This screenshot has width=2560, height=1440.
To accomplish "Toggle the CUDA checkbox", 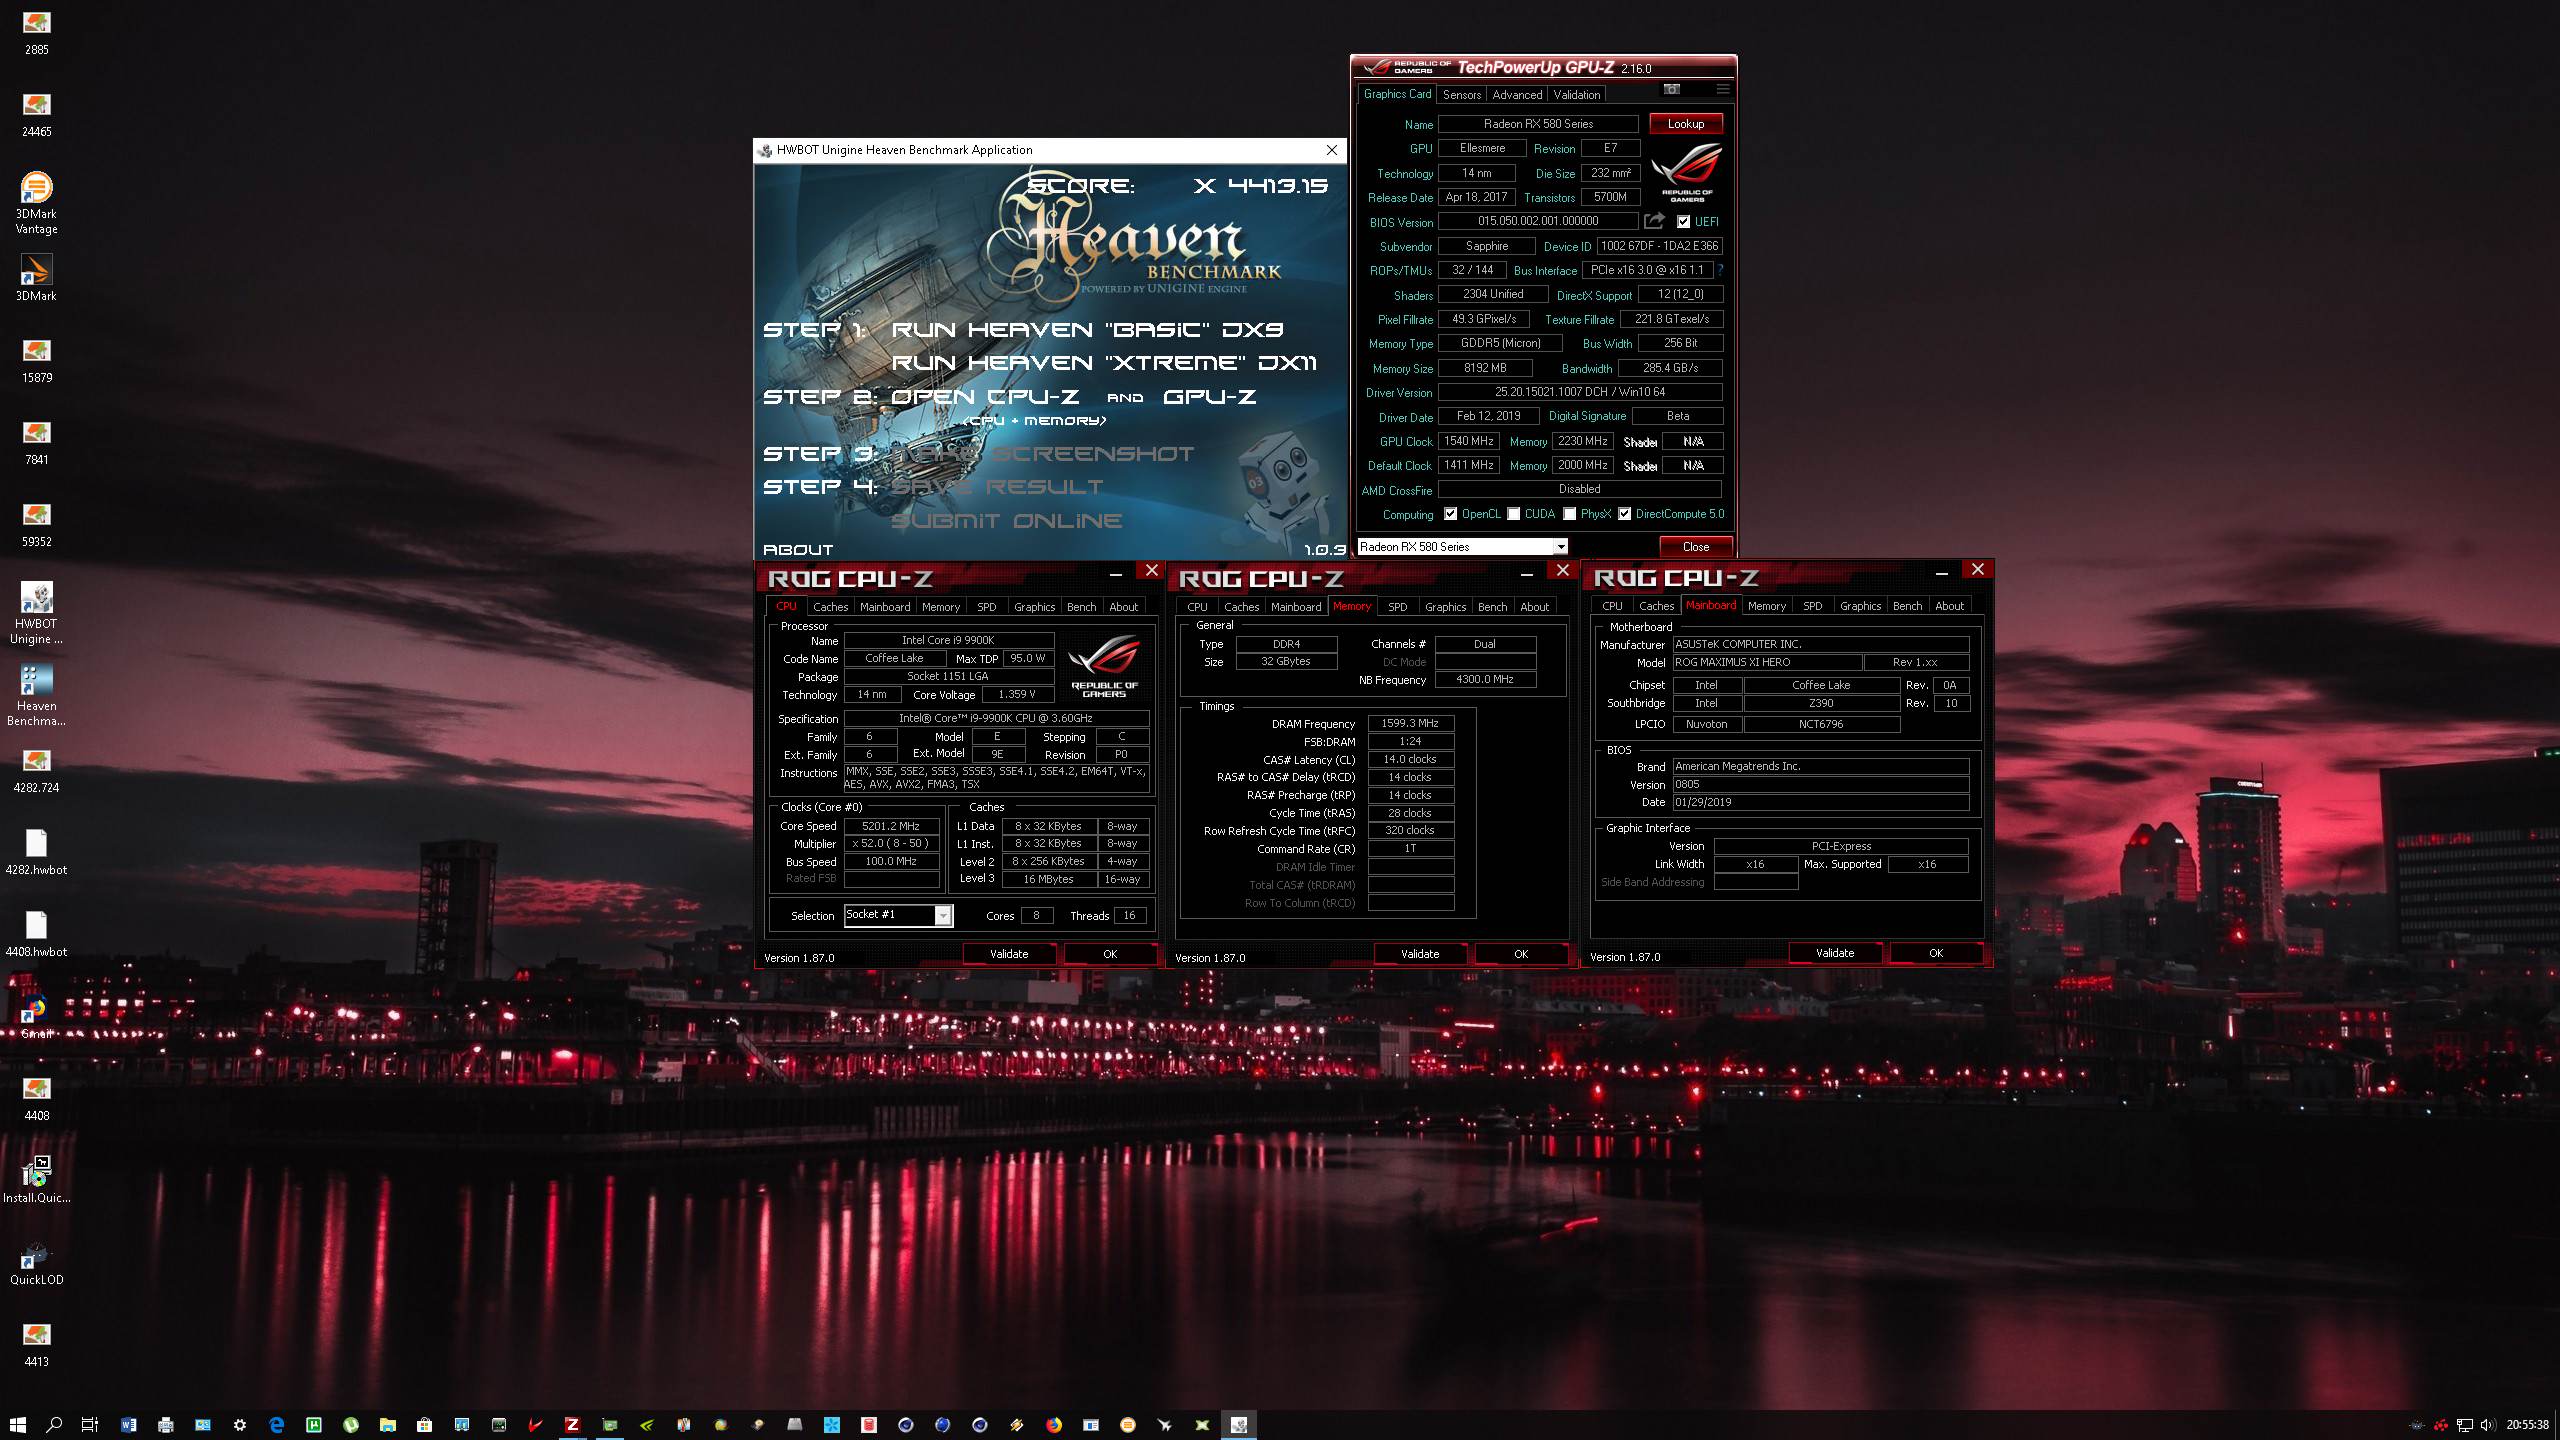I will [1514, 514].
